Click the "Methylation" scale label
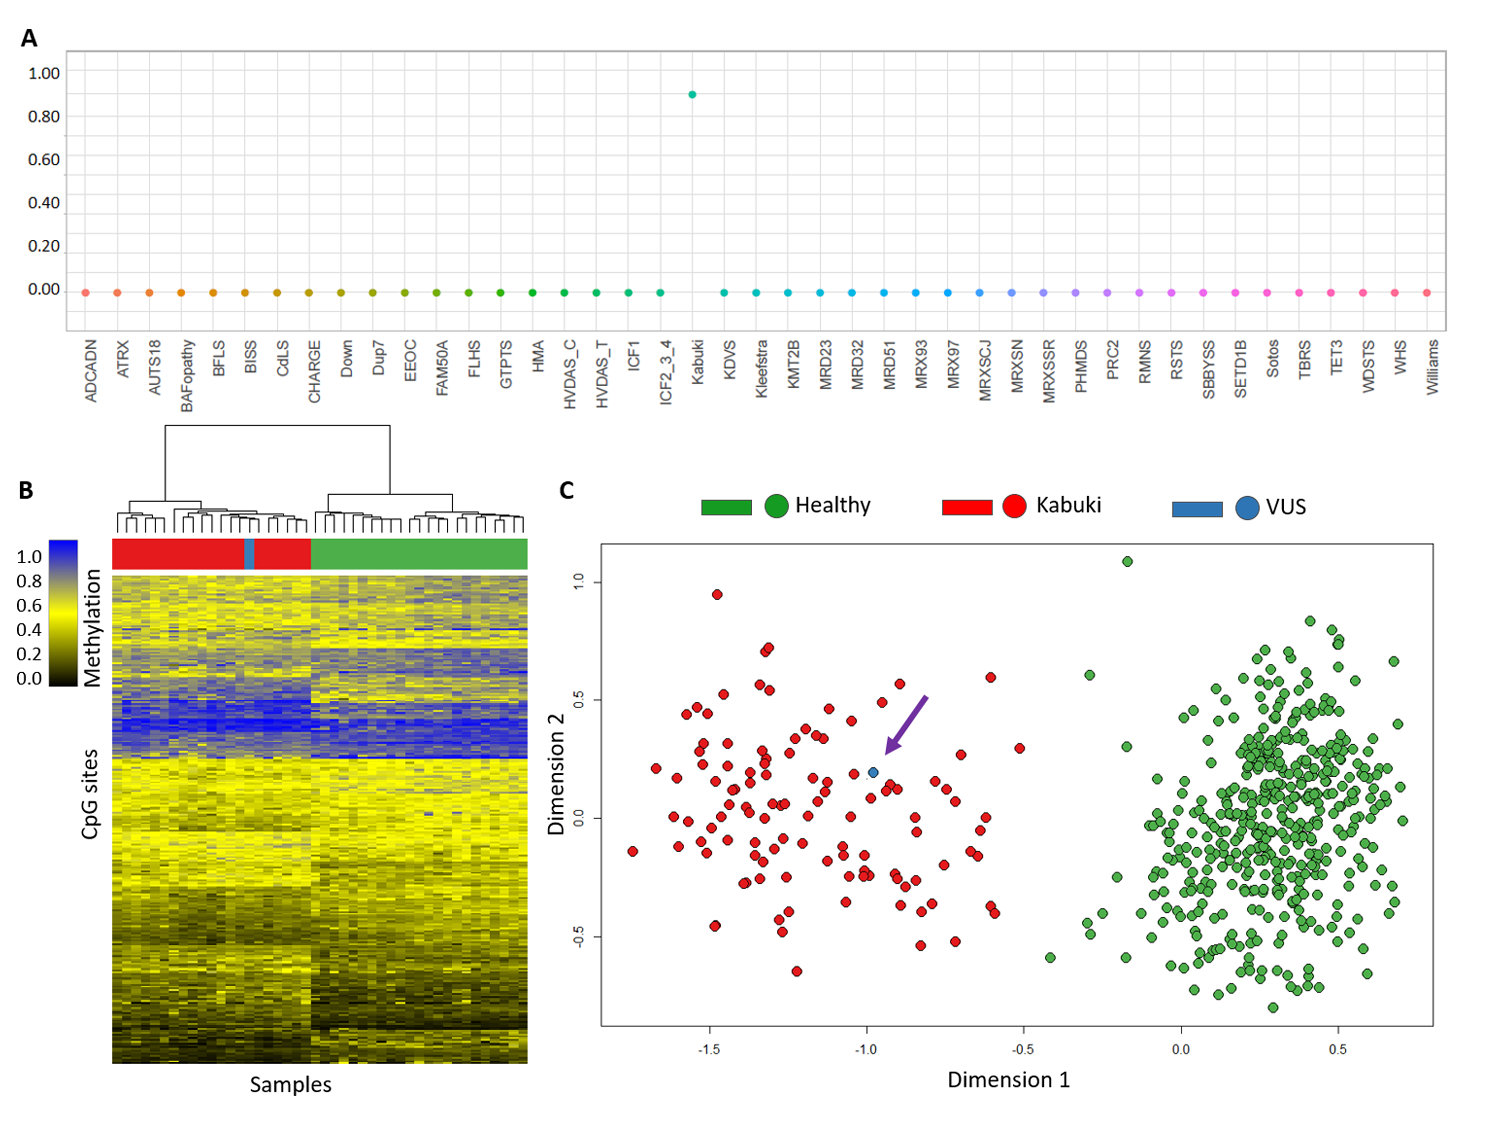This screenshot has width=1492, height=1135. [92, 628]
